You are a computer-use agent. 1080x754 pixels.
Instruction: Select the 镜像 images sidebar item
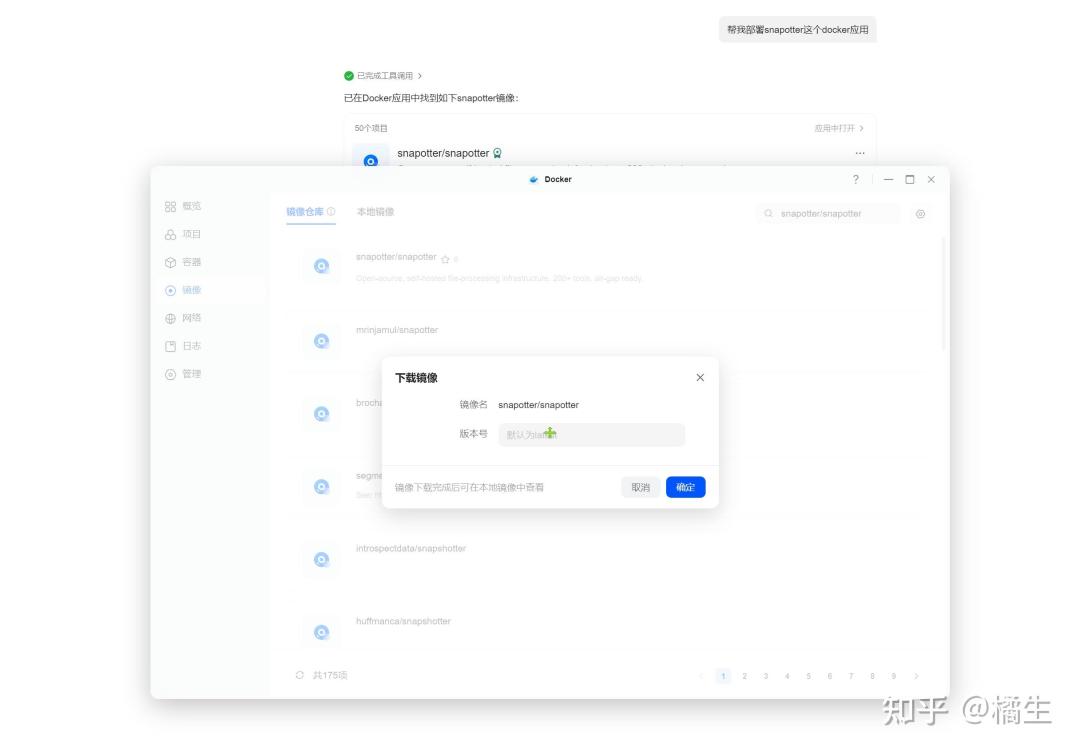pos(183,290)
